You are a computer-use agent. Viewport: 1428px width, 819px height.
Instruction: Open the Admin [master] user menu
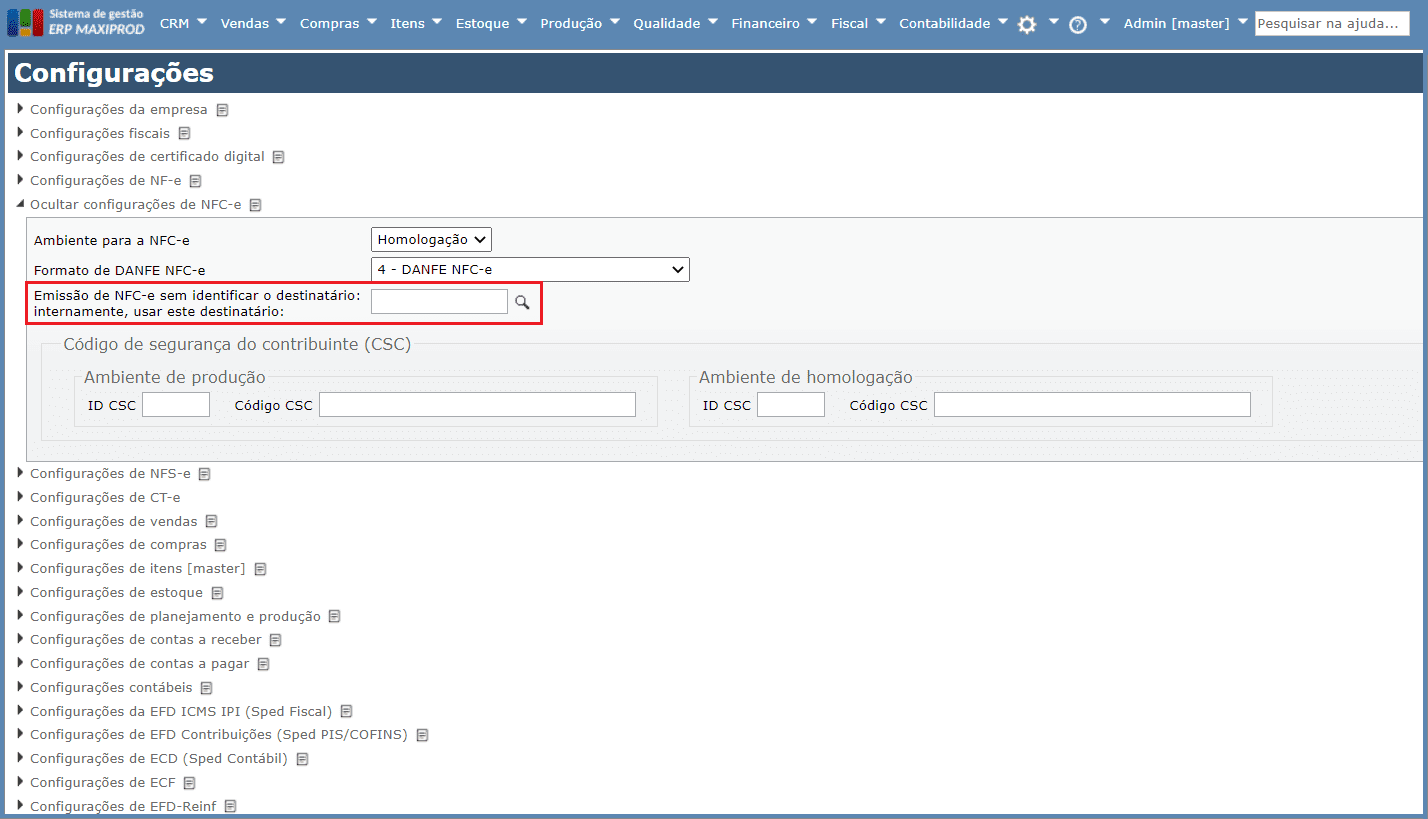[1186, 23]
